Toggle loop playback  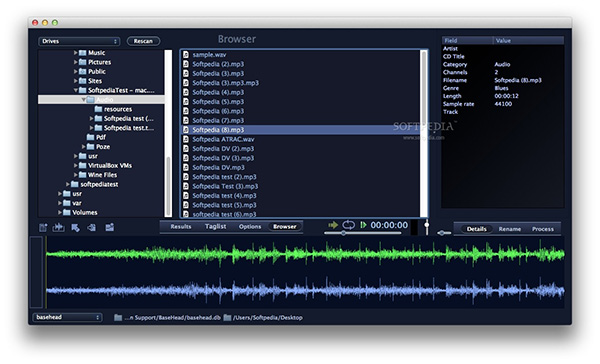tap(349, 225)
